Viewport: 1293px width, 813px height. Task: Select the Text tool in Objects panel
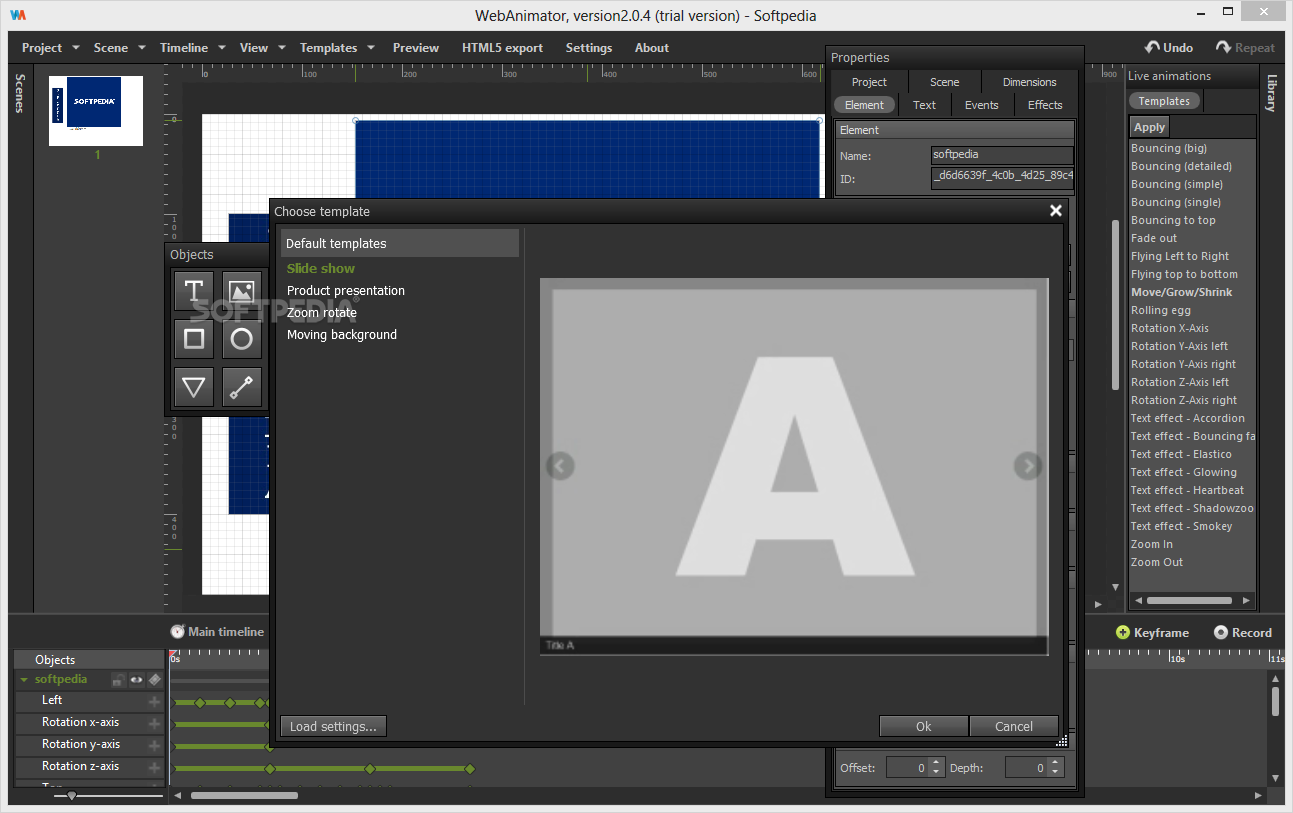tap(194, 291)
